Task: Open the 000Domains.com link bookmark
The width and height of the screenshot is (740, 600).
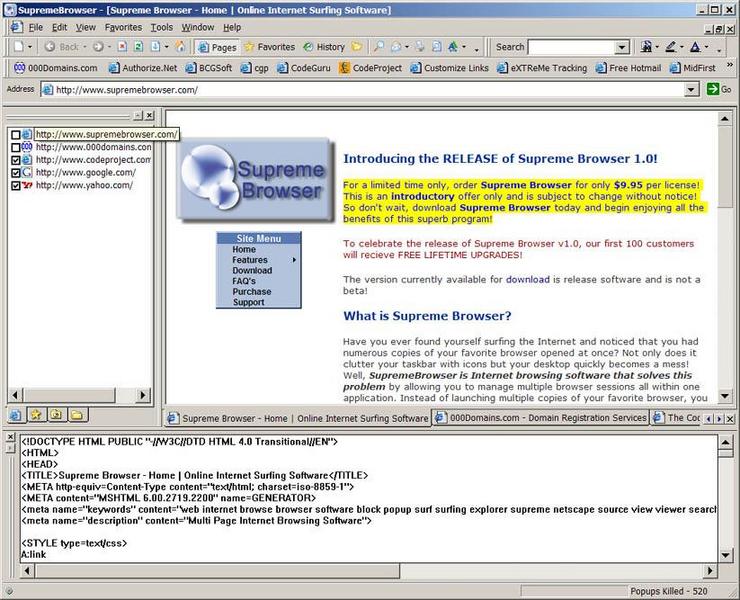Action: coord(55,68)
